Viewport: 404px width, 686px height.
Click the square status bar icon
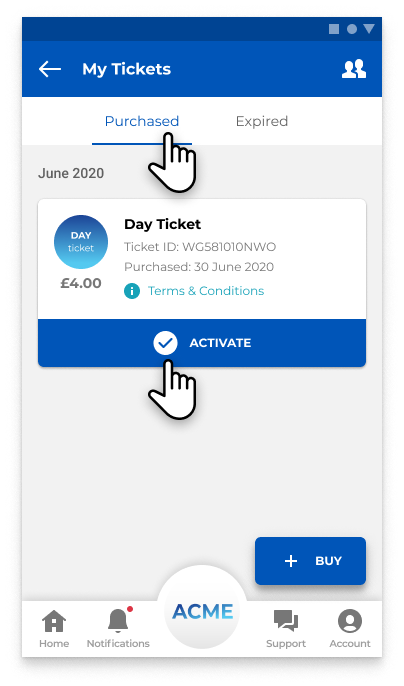click(x=334, y=29)
